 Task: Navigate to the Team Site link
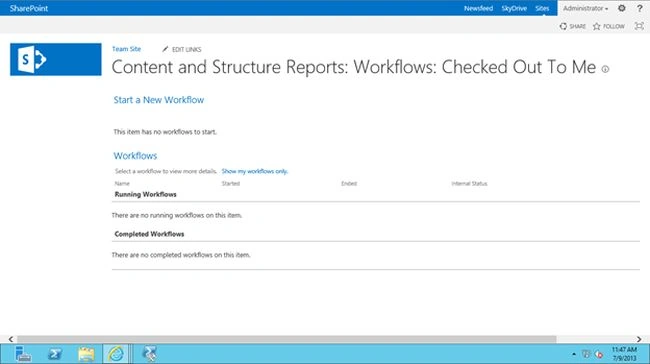tap(126, 49)
